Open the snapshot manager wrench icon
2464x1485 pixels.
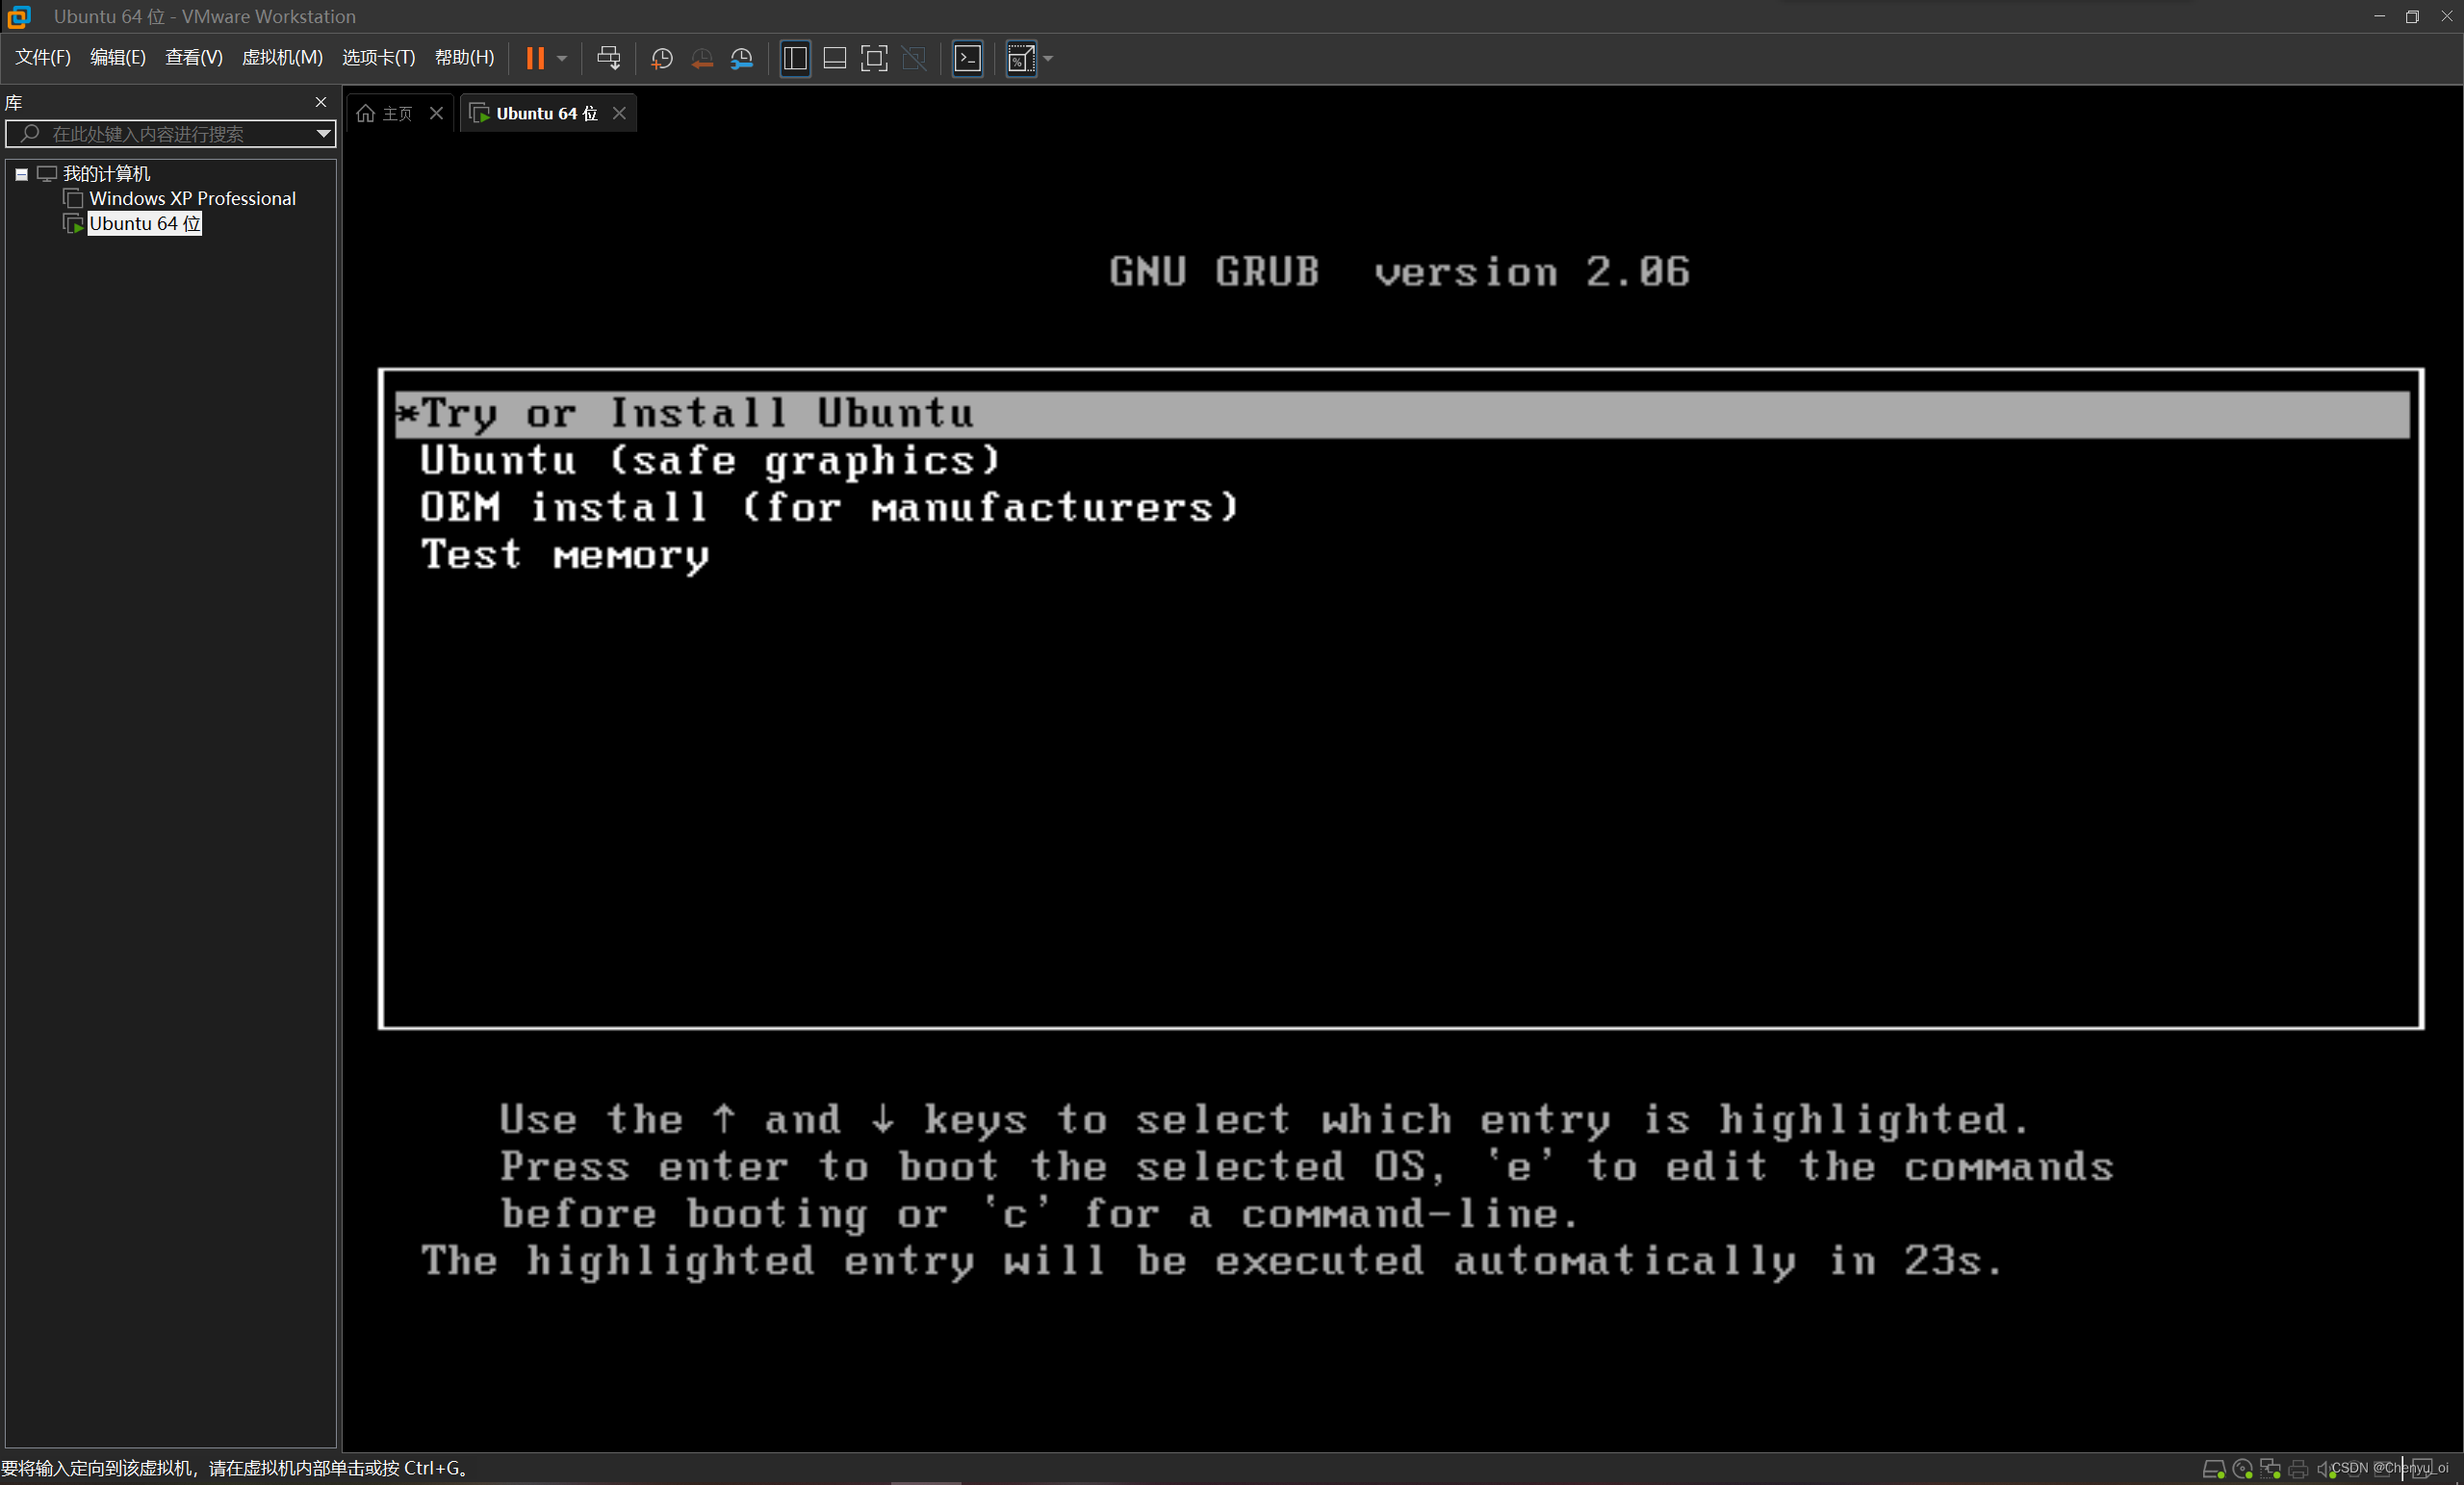click(741, 58)
